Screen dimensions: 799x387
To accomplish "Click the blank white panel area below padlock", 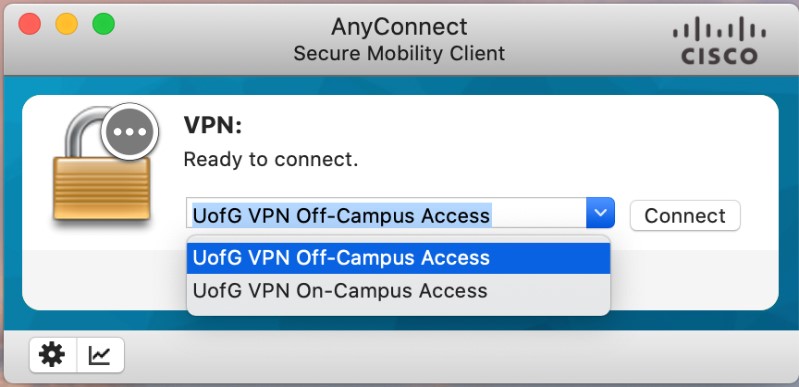I will click(x=102, y=278).
